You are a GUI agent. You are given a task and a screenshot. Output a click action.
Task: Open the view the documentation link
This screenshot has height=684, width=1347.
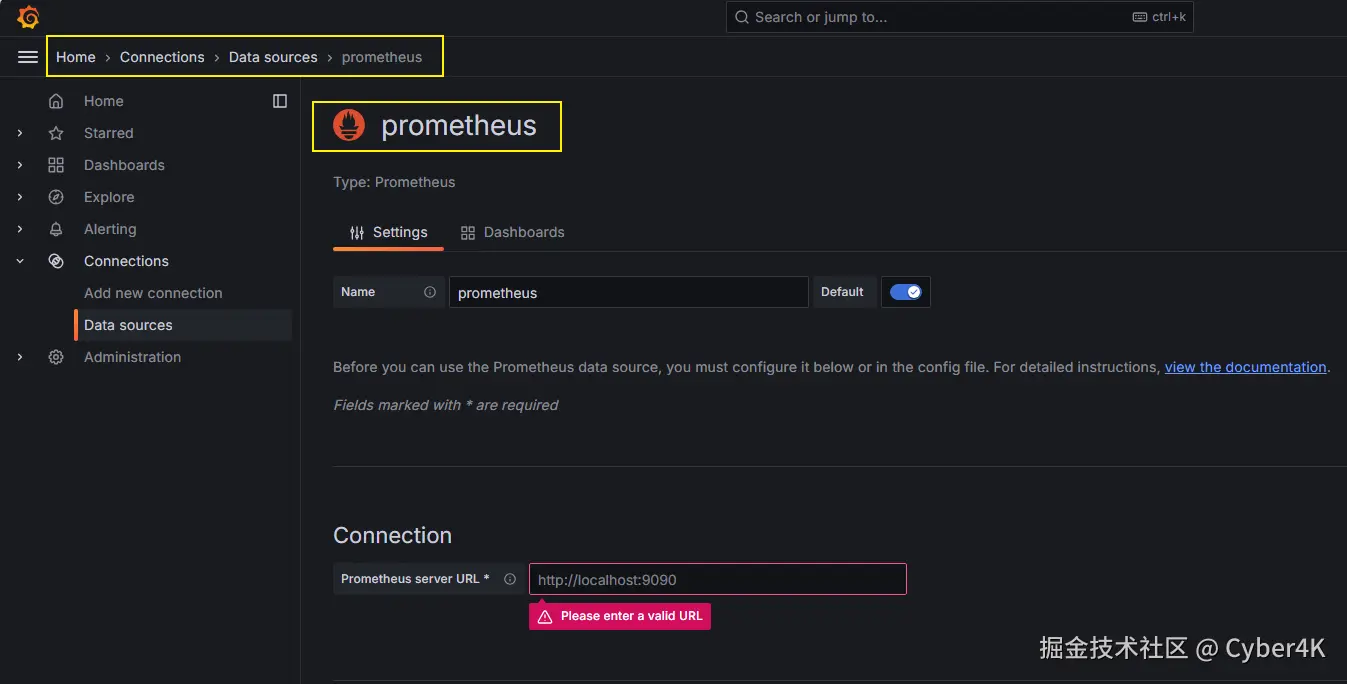(1245, 367)
